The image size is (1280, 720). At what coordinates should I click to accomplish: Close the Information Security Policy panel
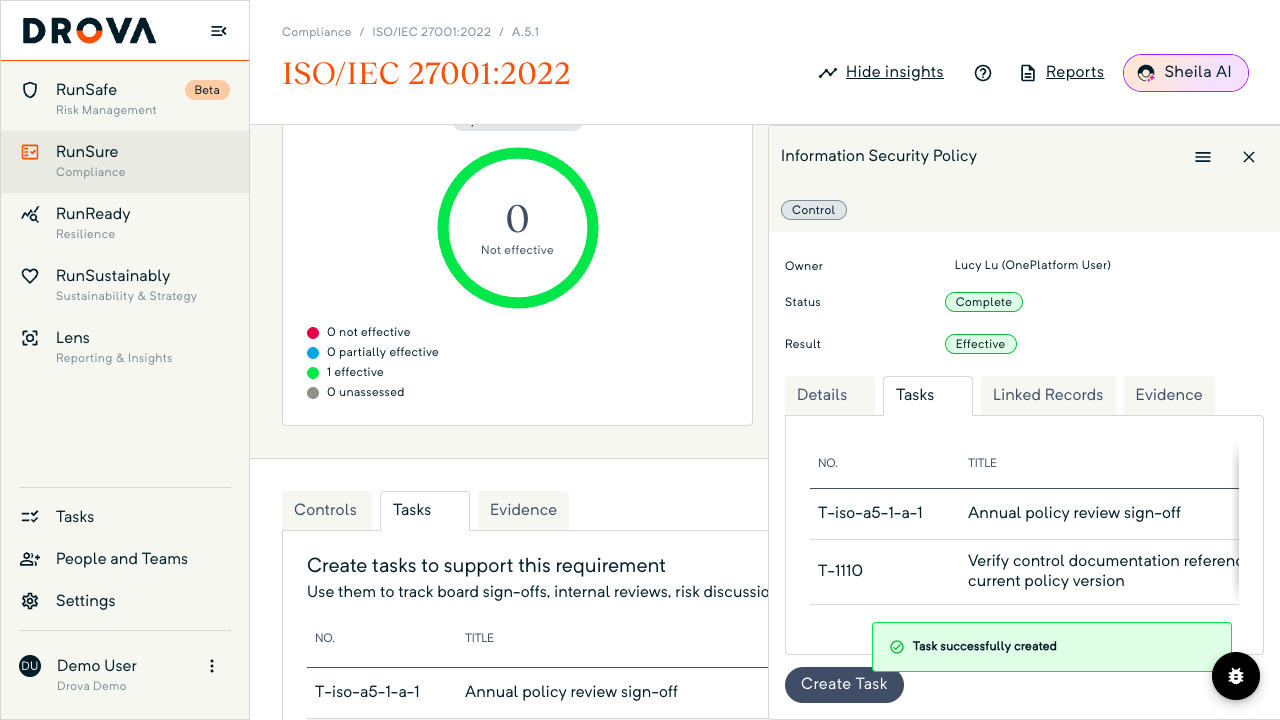click(x=1249, y=157)
